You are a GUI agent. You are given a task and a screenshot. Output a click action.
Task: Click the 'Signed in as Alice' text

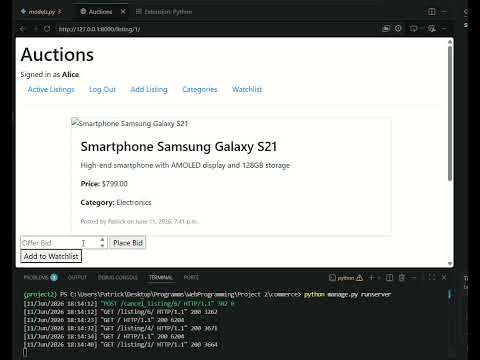[50, 74]
